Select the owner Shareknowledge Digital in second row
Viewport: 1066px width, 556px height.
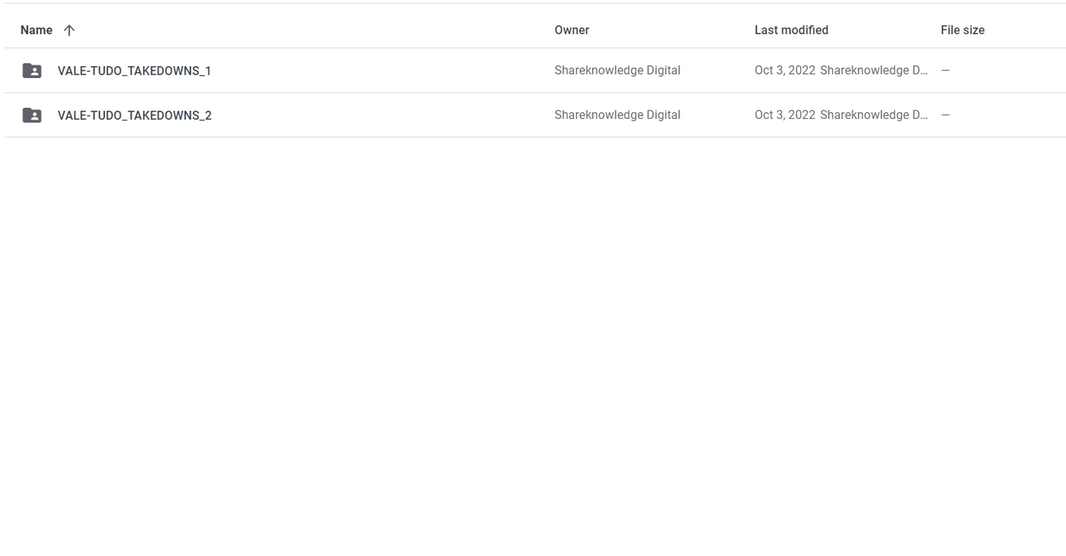pos(617,115)
